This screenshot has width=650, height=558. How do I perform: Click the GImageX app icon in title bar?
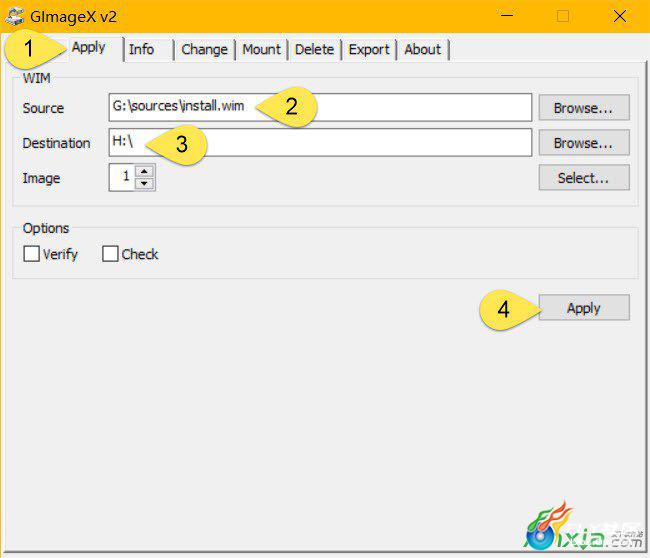tap(15, 17)
